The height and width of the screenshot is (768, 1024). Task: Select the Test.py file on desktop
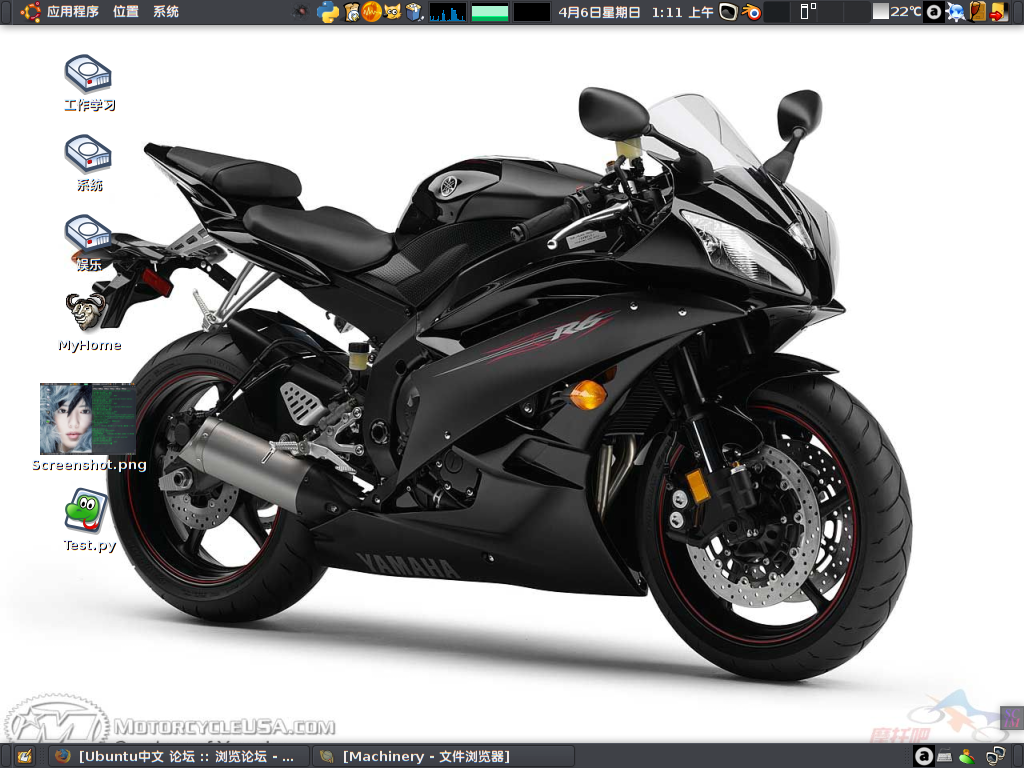click(89, 520)
